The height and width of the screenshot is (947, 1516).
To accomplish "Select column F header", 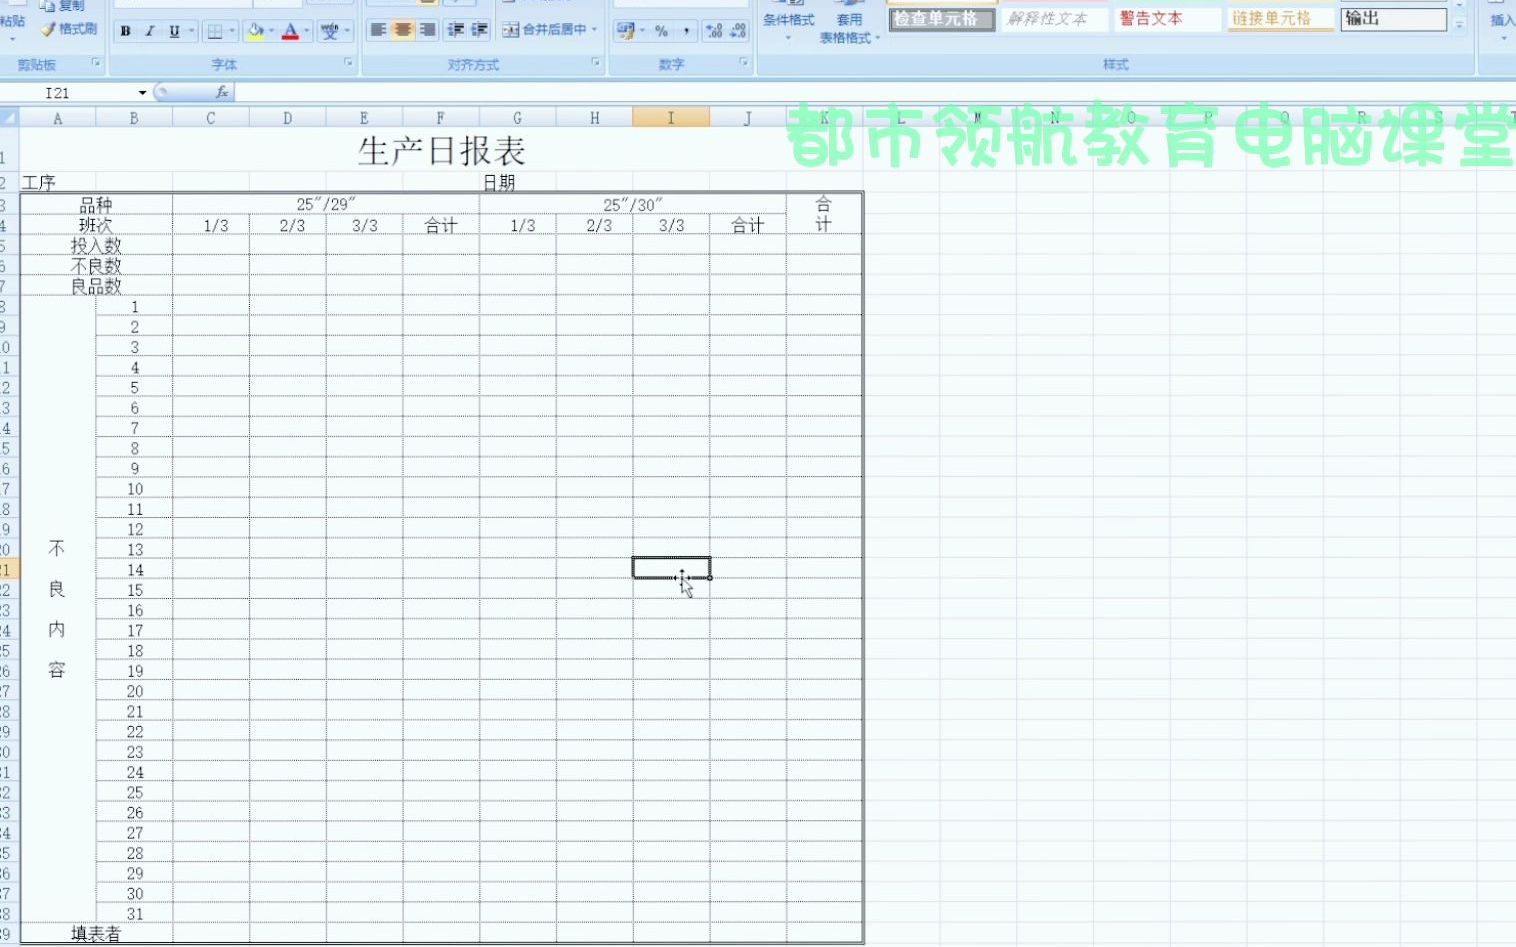I will (x=440, y=118).
